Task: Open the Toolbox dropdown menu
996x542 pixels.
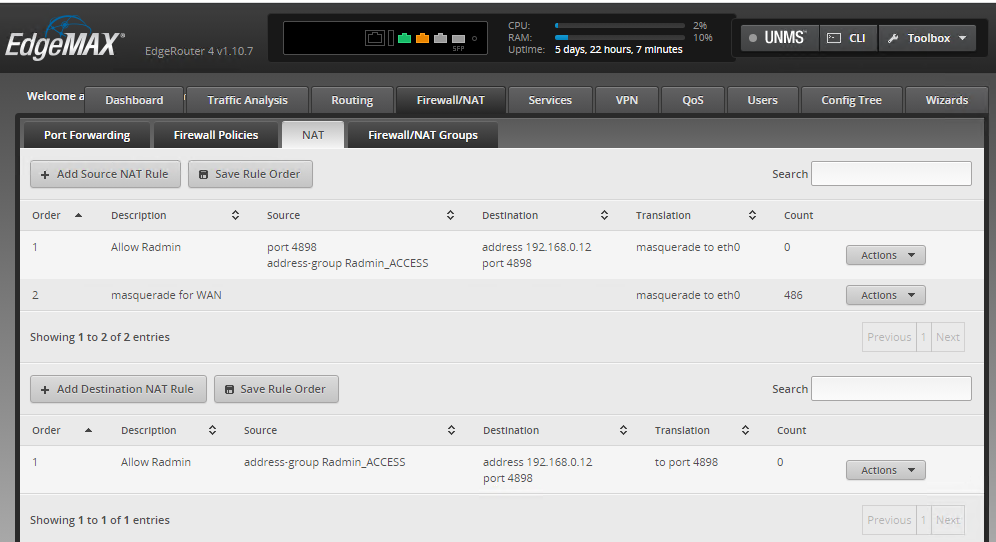Action: pos(927,38)
